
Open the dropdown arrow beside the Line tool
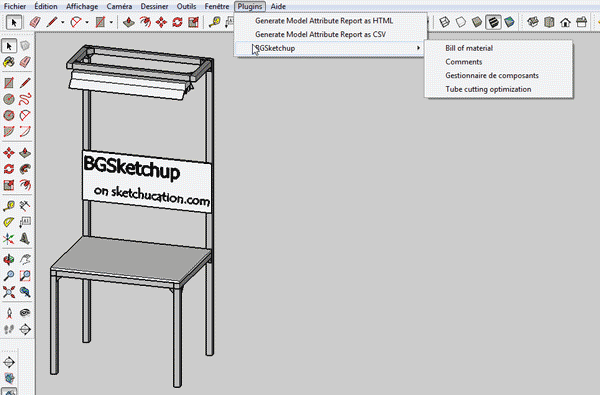63,22
